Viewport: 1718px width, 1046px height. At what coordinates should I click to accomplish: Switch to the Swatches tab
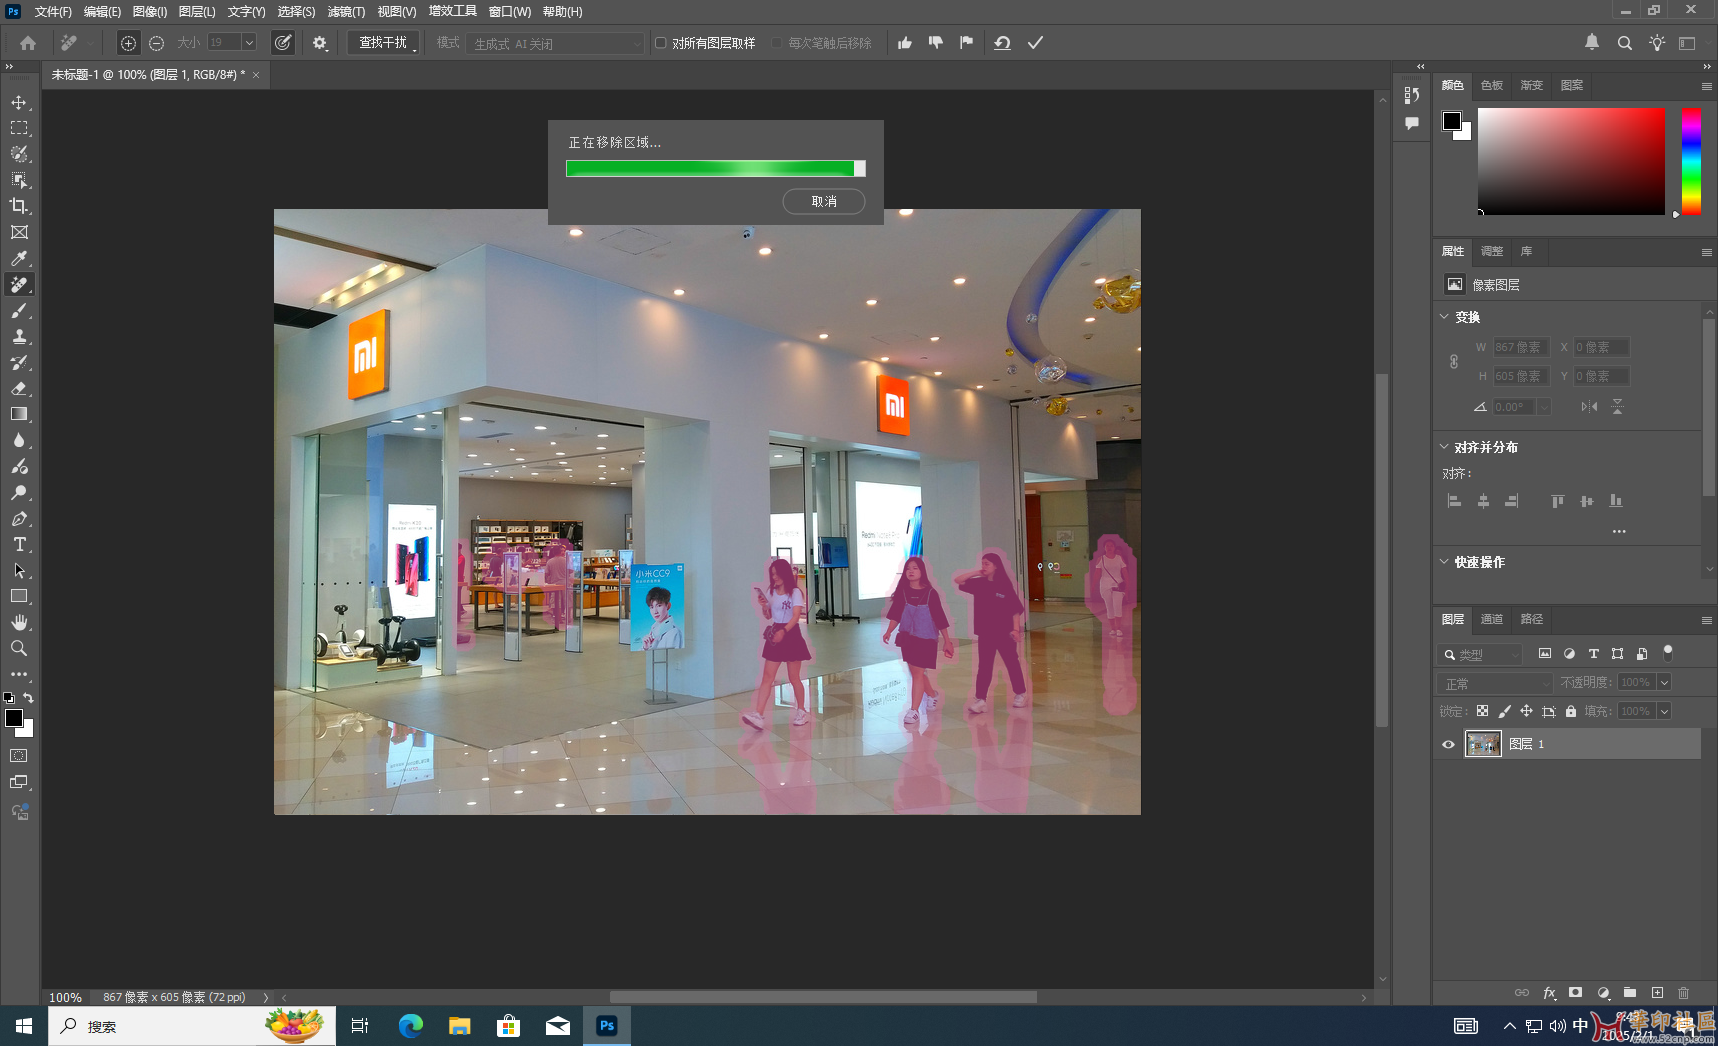(x=1492, y=85)
